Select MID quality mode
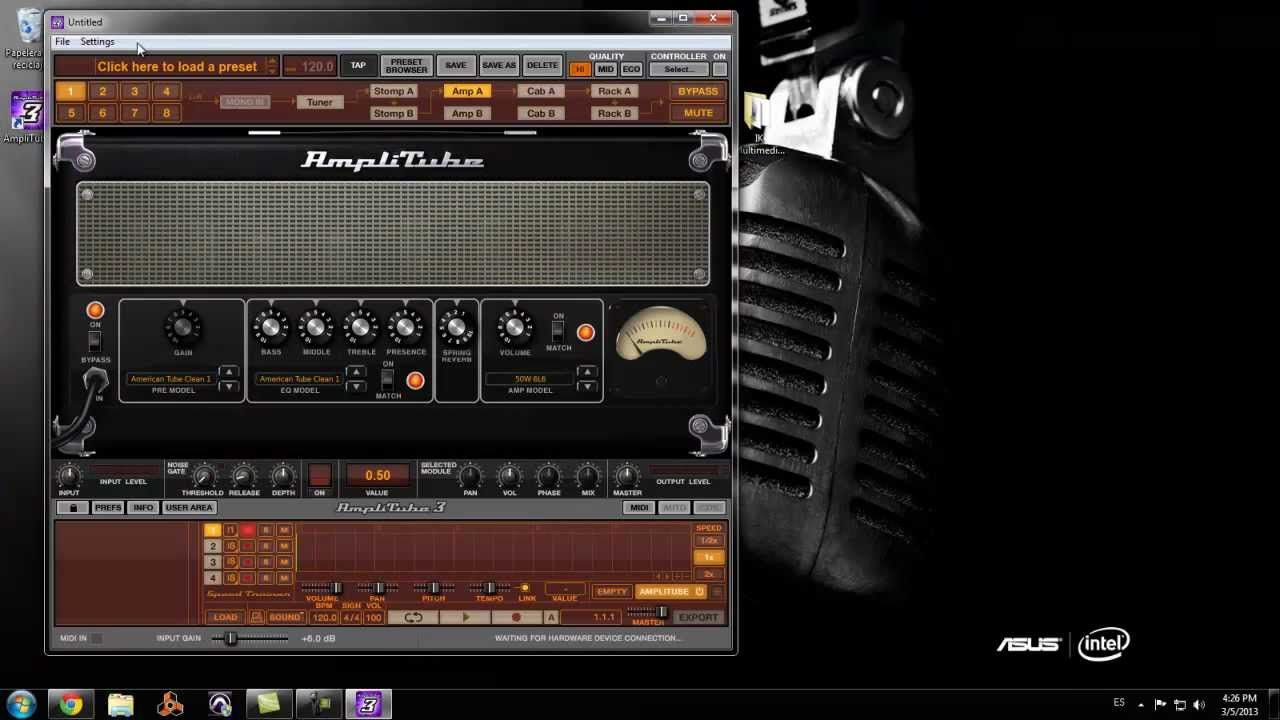The width and height of the screenshot is (1280, 720). (605, 70)
